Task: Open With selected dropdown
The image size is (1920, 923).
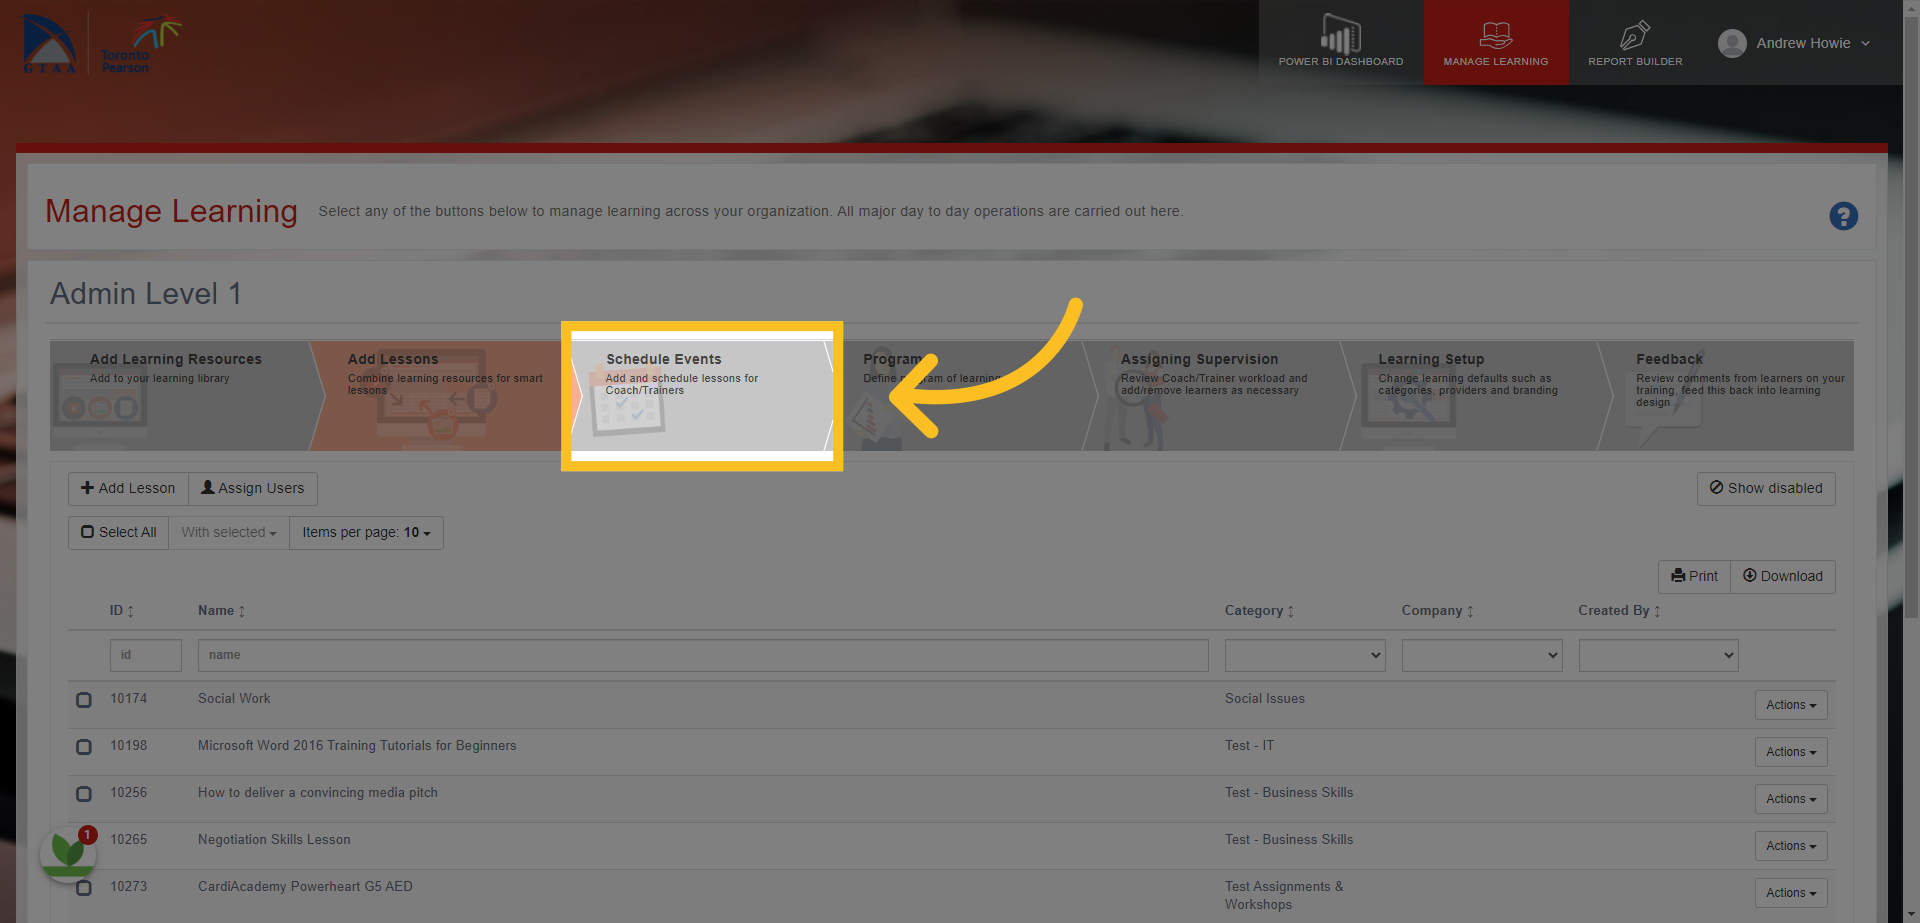Action: click(x=228, y=532)
